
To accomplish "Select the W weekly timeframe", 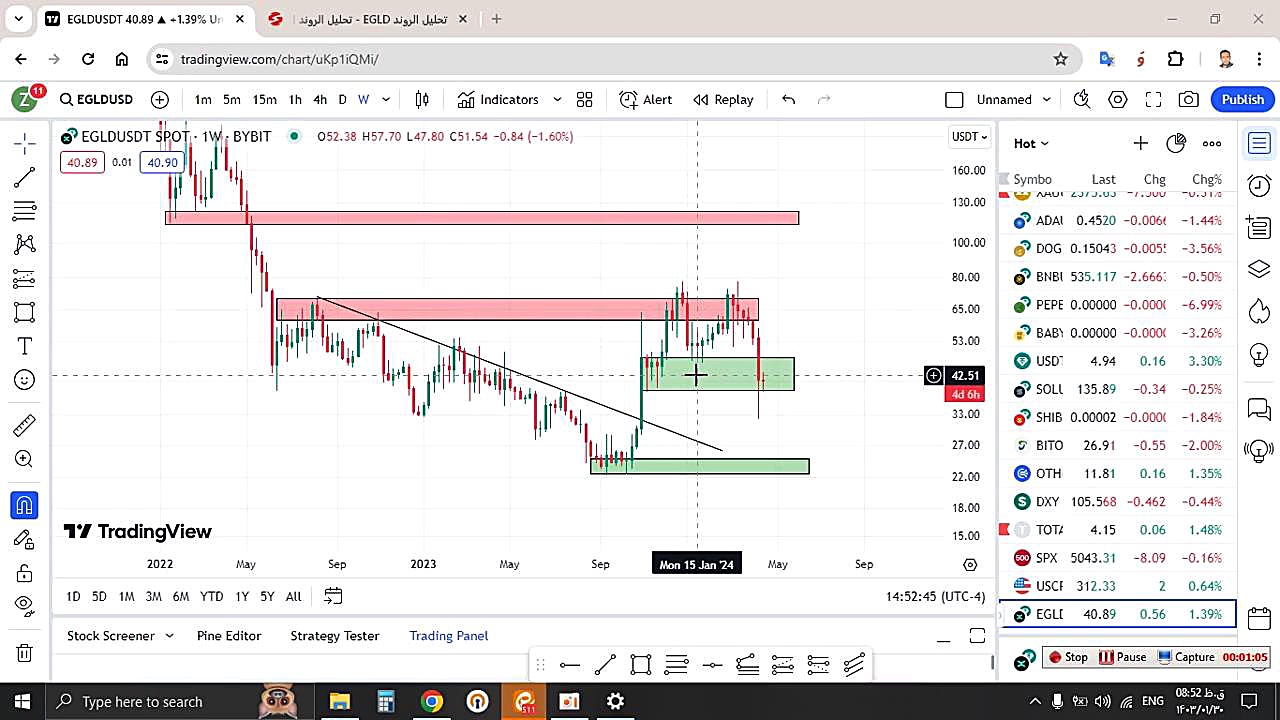I will [363, 99].
